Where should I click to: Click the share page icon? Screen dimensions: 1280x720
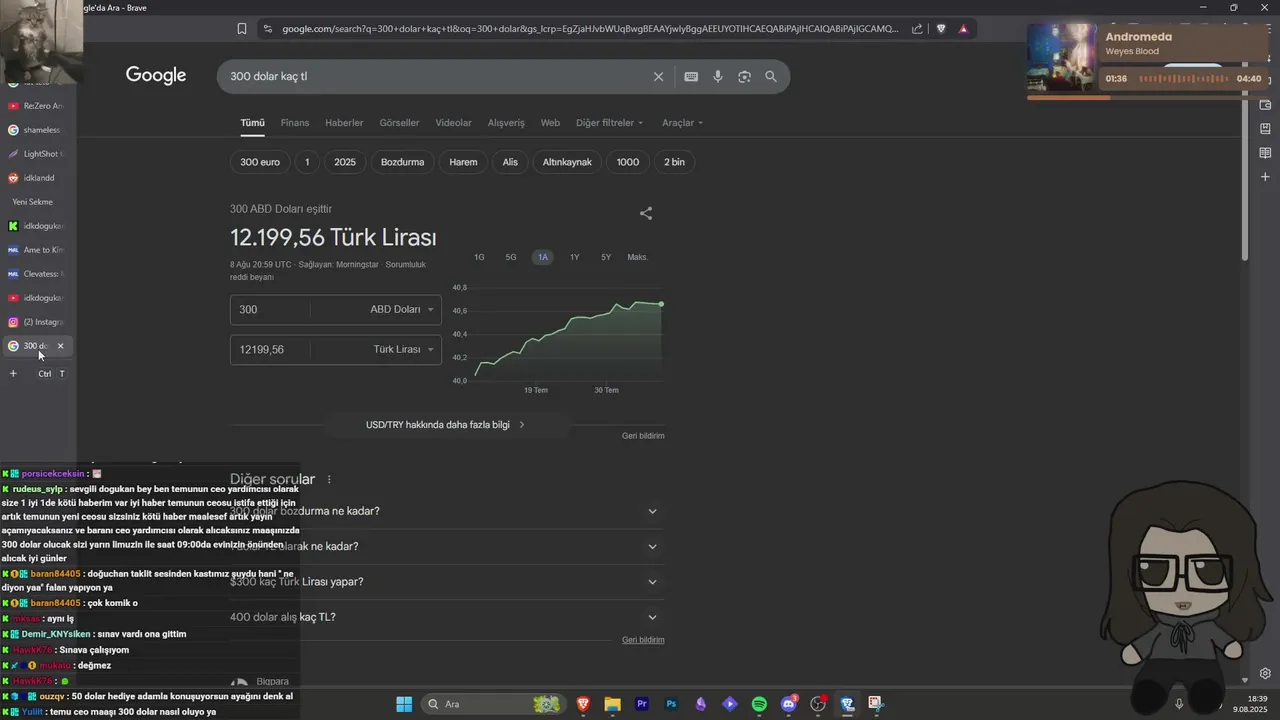(917, 29)
